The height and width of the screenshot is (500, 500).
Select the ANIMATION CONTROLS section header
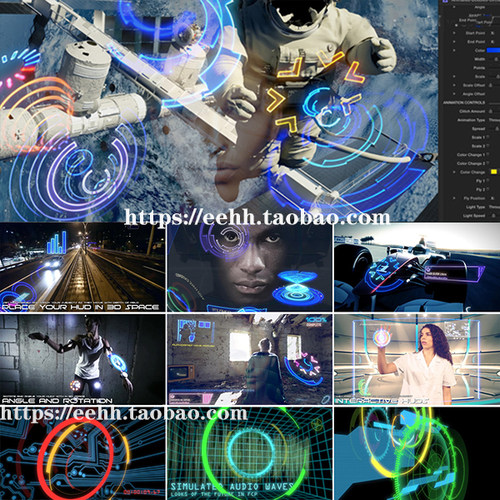[464, 102]
